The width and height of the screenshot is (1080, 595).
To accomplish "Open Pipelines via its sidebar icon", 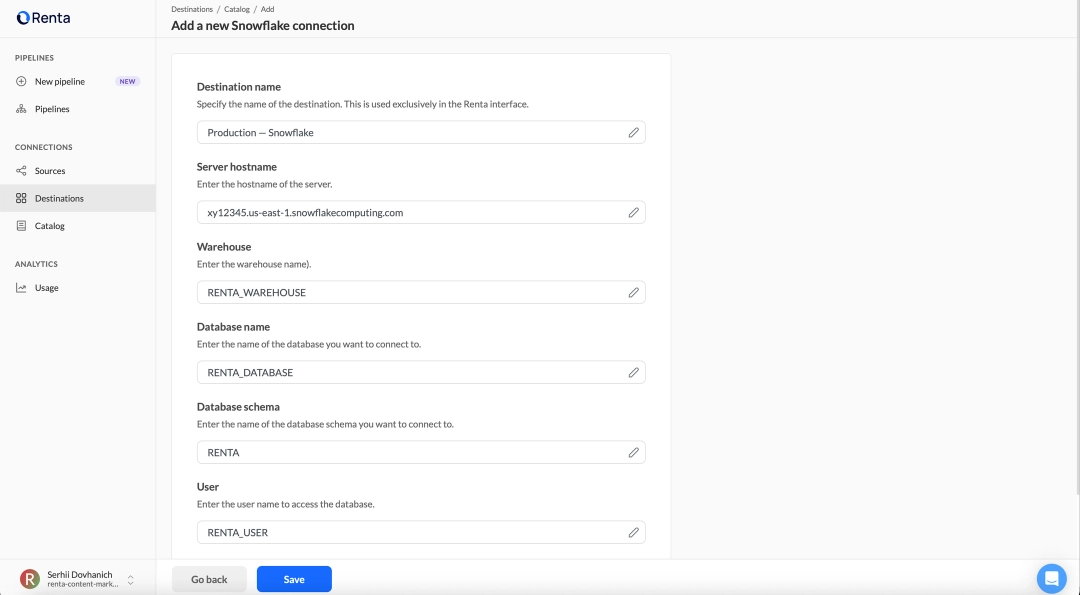I will point(21,108).
